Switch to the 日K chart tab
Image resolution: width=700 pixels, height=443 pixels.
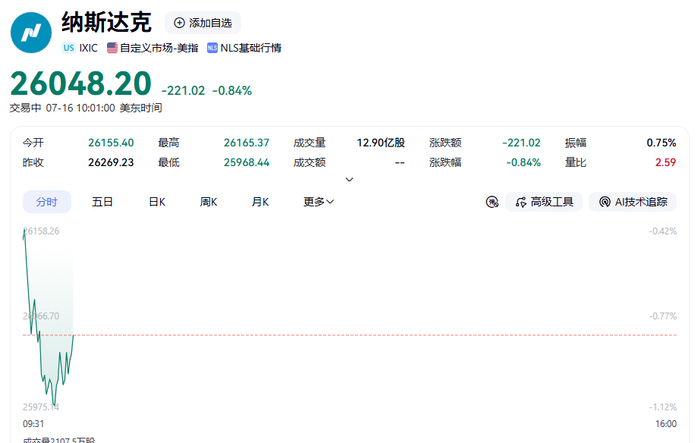pos(157,202)
